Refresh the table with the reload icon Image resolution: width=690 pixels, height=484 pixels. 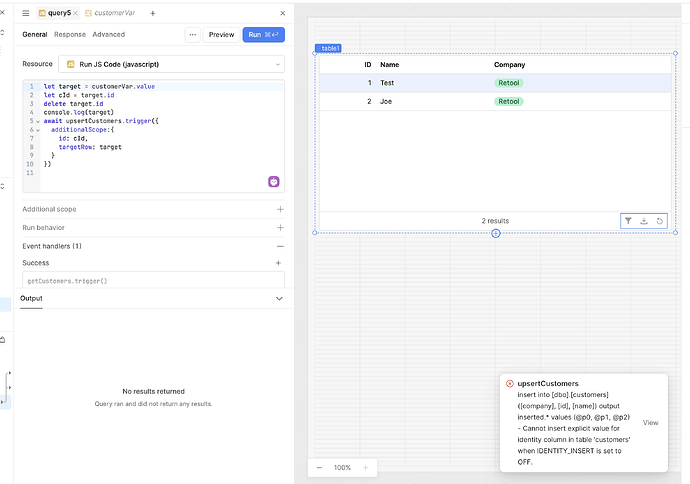coord(660,221)
